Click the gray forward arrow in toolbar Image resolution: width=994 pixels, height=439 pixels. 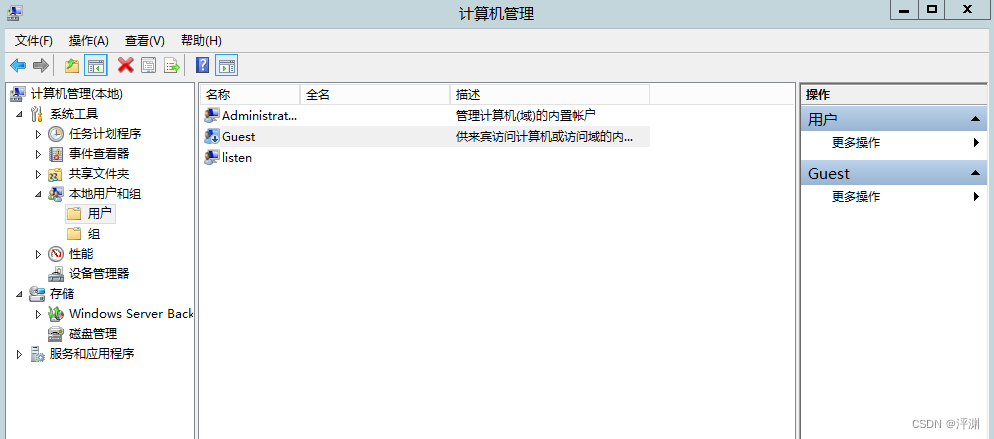click(x=41, y=65)
